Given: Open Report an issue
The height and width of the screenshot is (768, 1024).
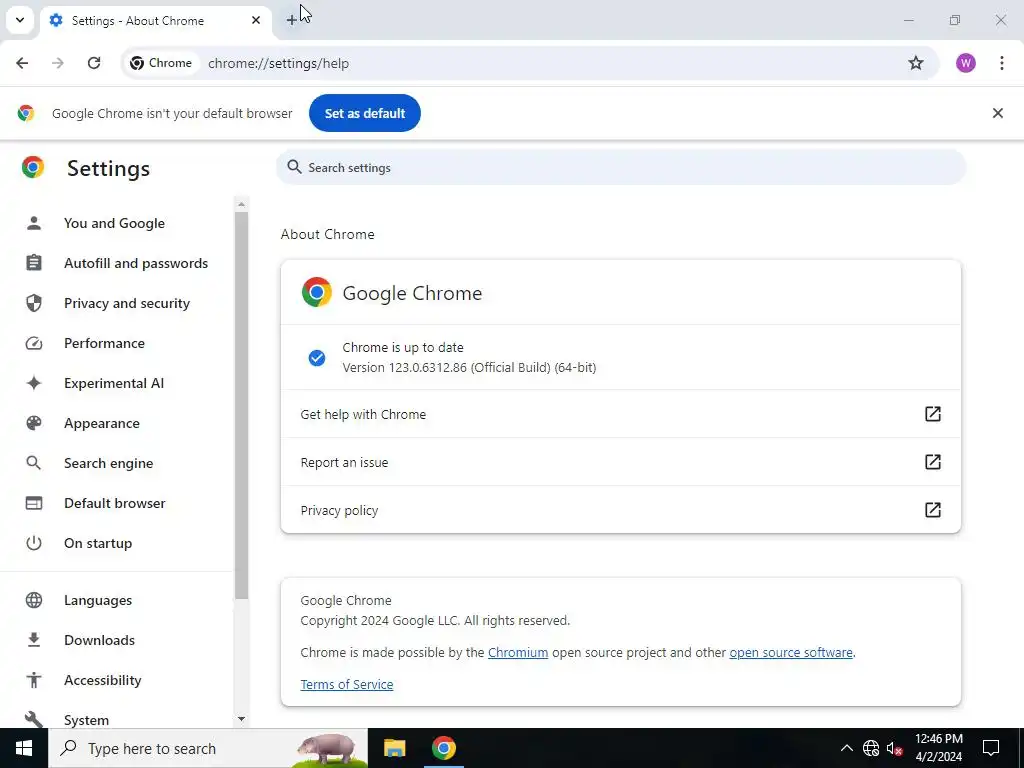Looking at the screenshot, I should point(620,462).
